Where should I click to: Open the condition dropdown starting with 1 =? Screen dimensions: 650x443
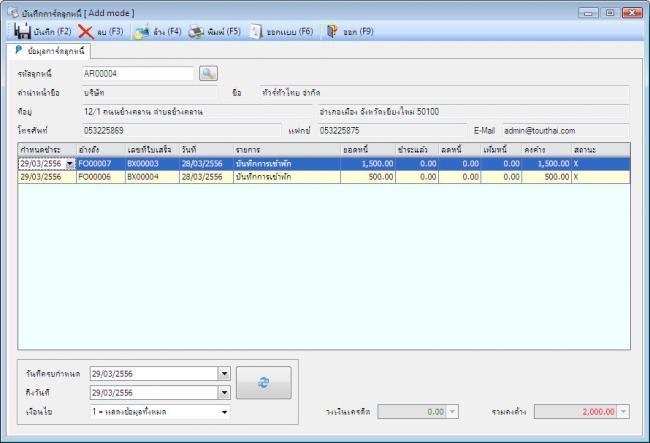(x=224, y=412)
